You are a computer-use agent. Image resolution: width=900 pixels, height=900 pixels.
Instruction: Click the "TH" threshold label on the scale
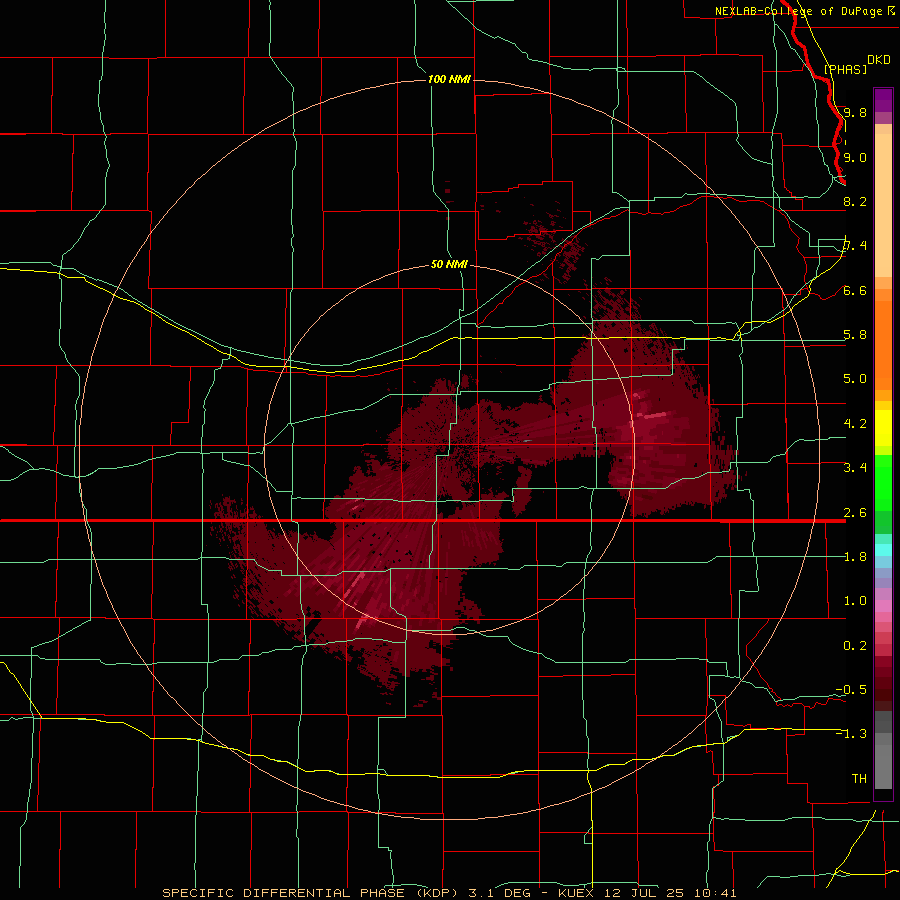859,779
